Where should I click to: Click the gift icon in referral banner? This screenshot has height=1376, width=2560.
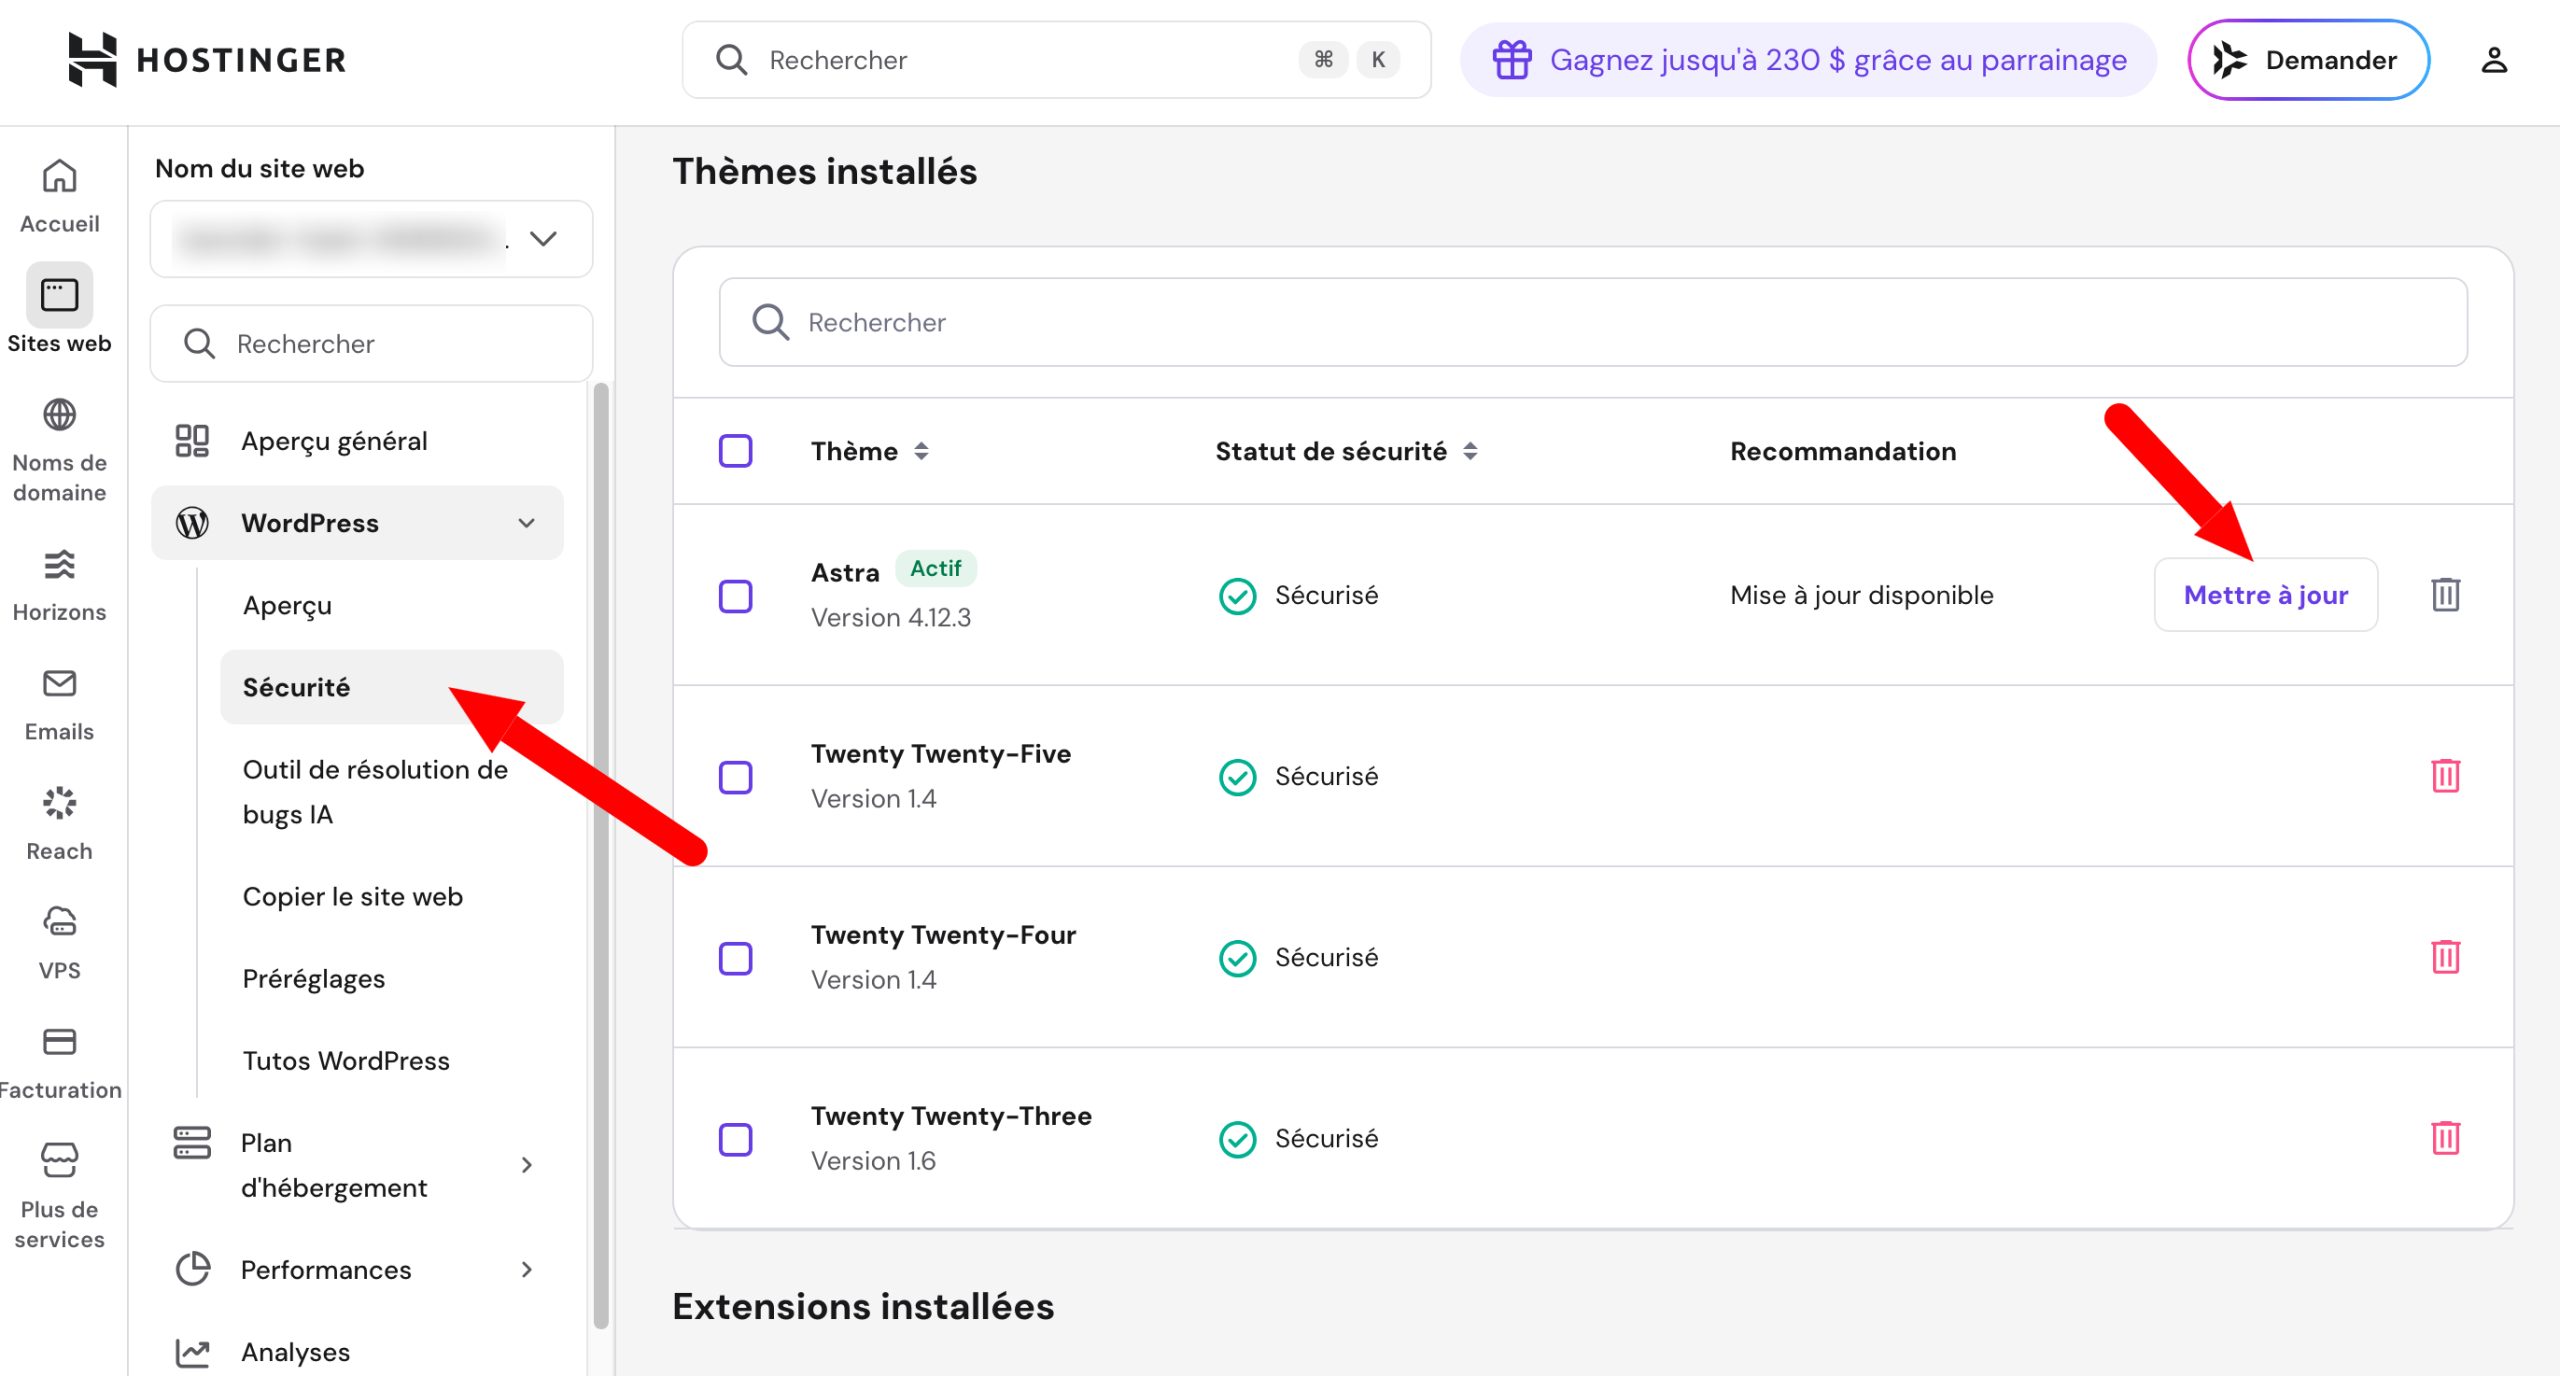(1512, 60)
